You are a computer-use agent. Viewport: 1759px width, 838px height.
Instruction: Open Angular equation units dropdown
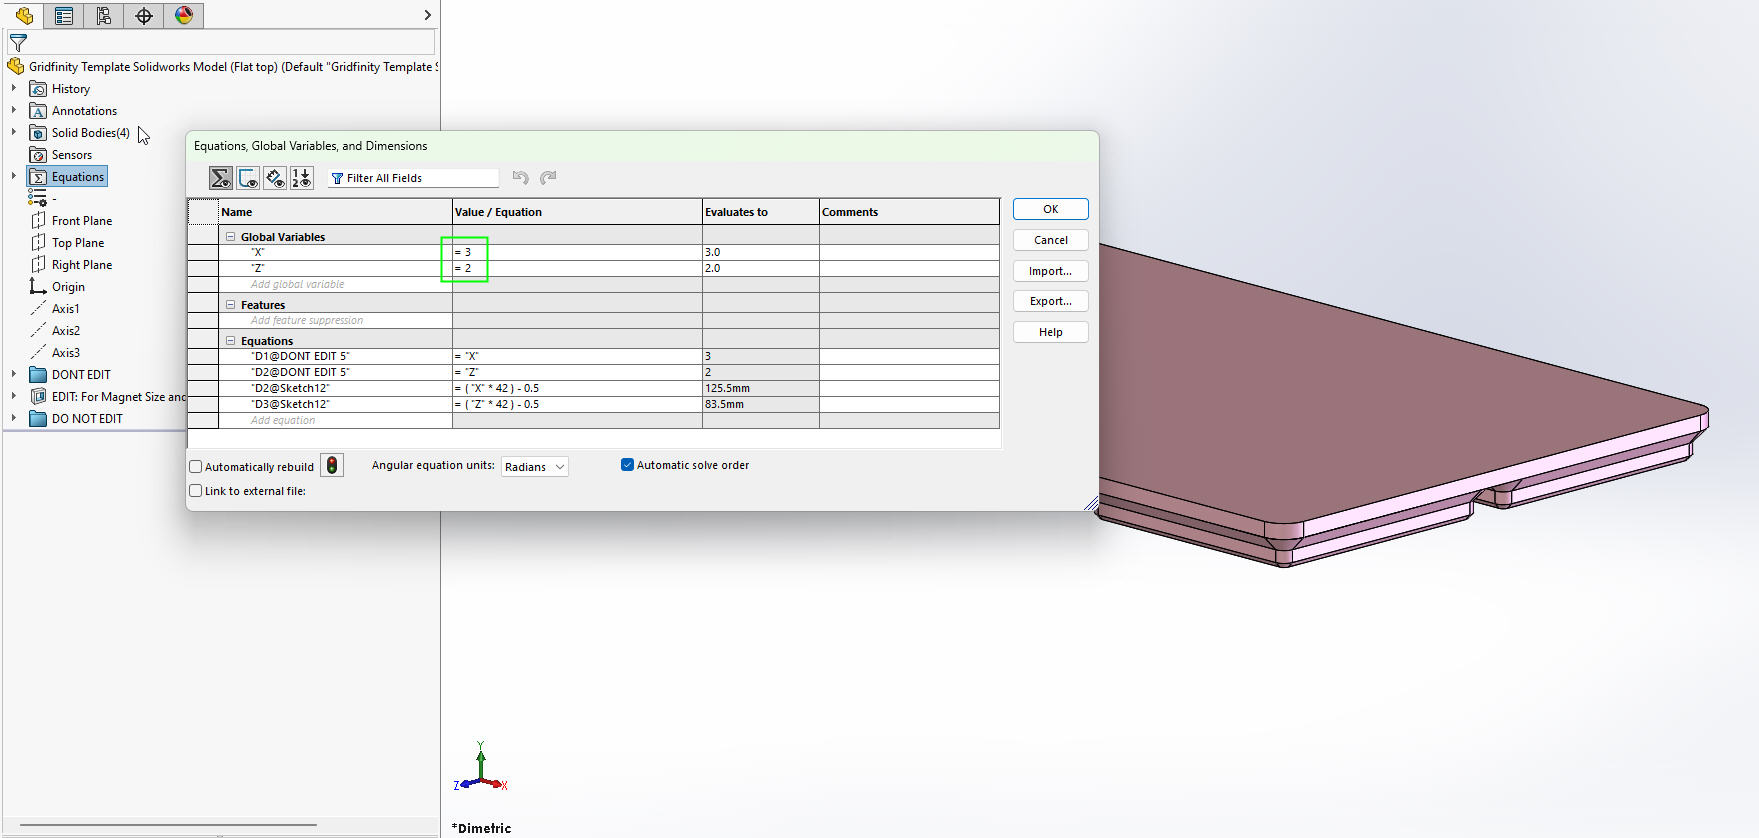[534, 467]
